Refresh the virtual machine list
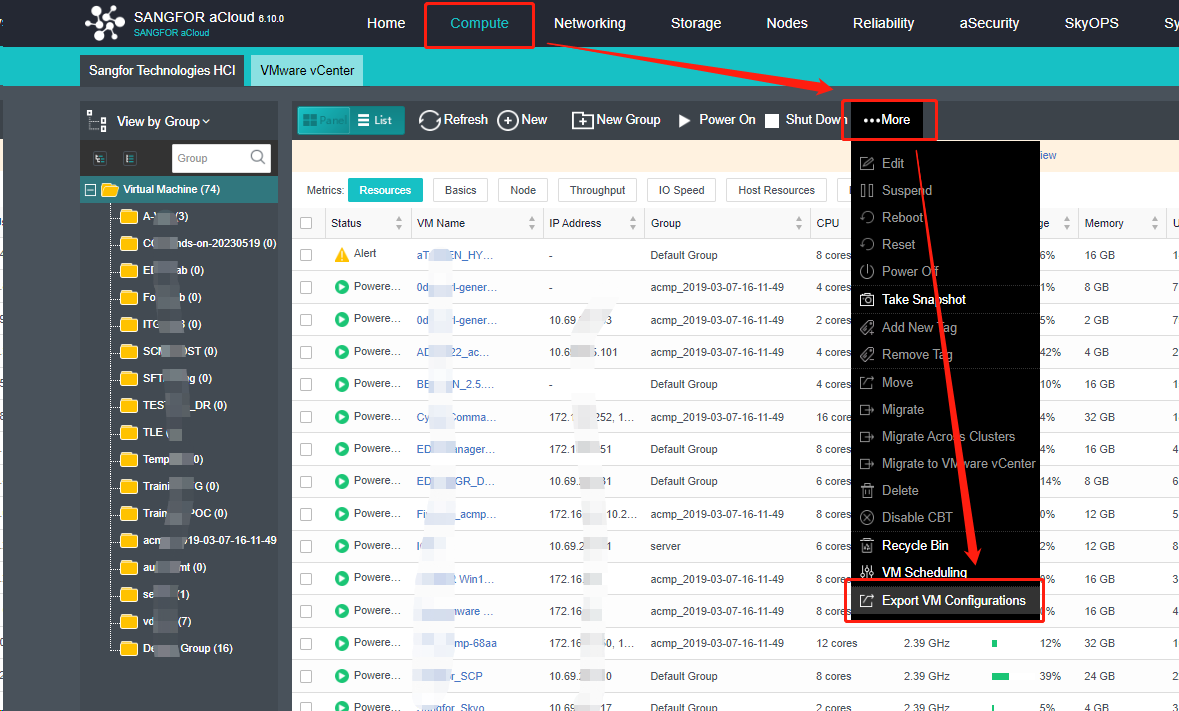The image size is (1179, 711). coord(453,120)
